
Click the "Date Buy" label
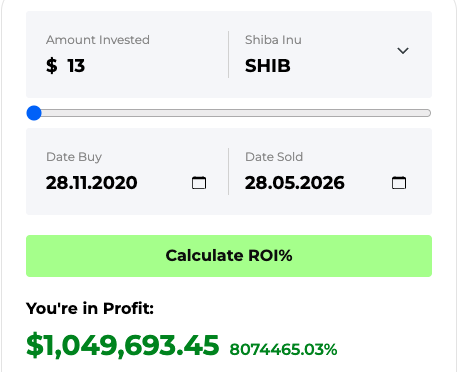coord(74,157)
